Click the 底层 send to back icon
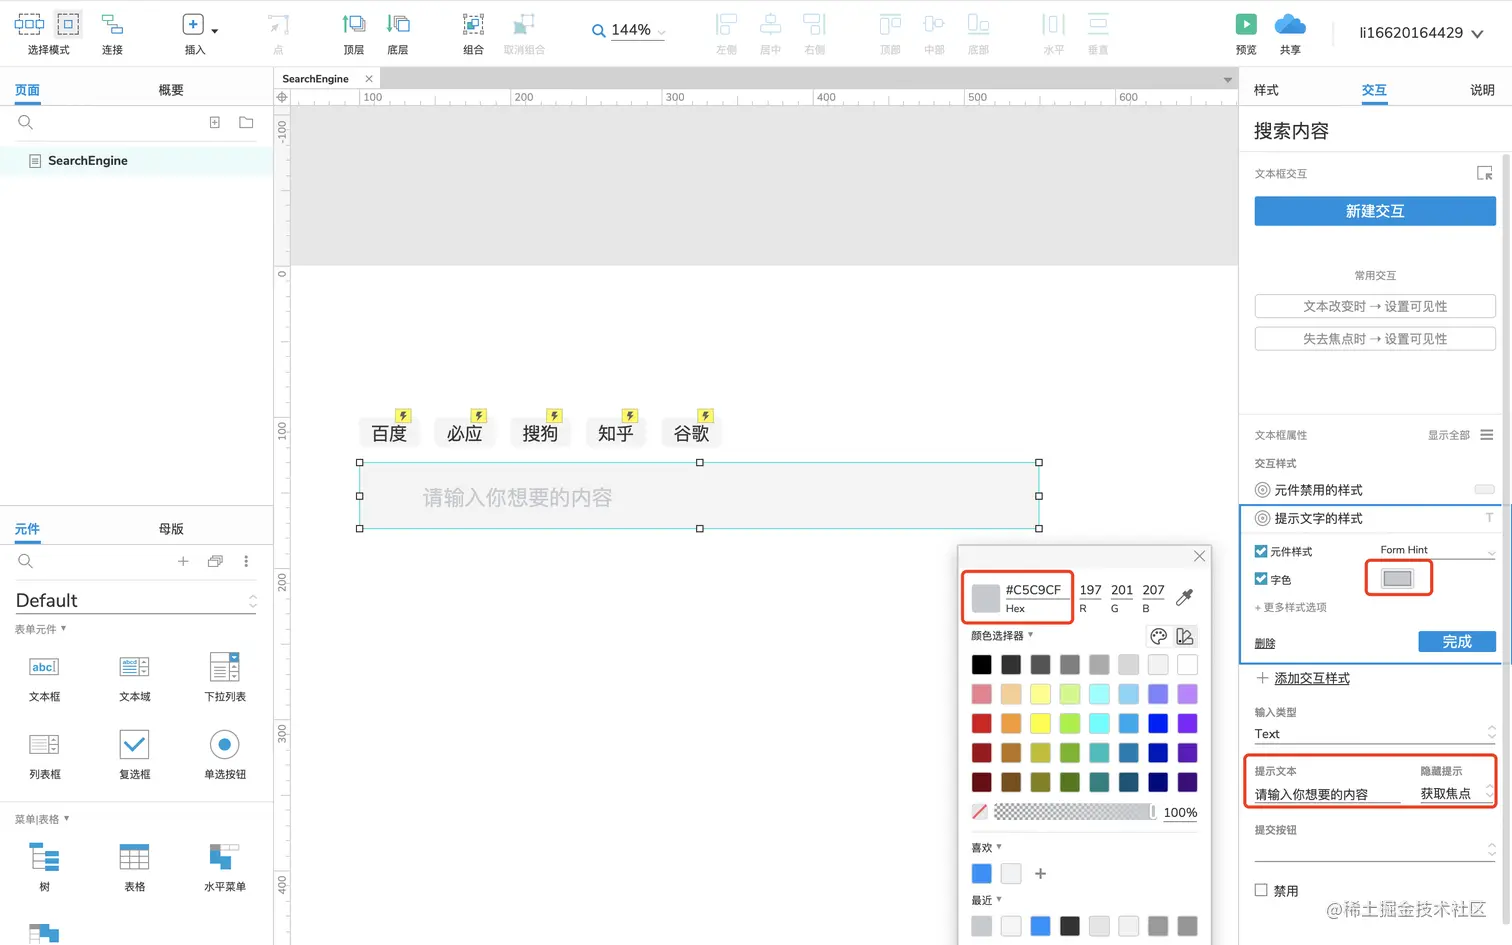Image resolution: width=1512 pixels, height=945 pixels. [398, 25]
